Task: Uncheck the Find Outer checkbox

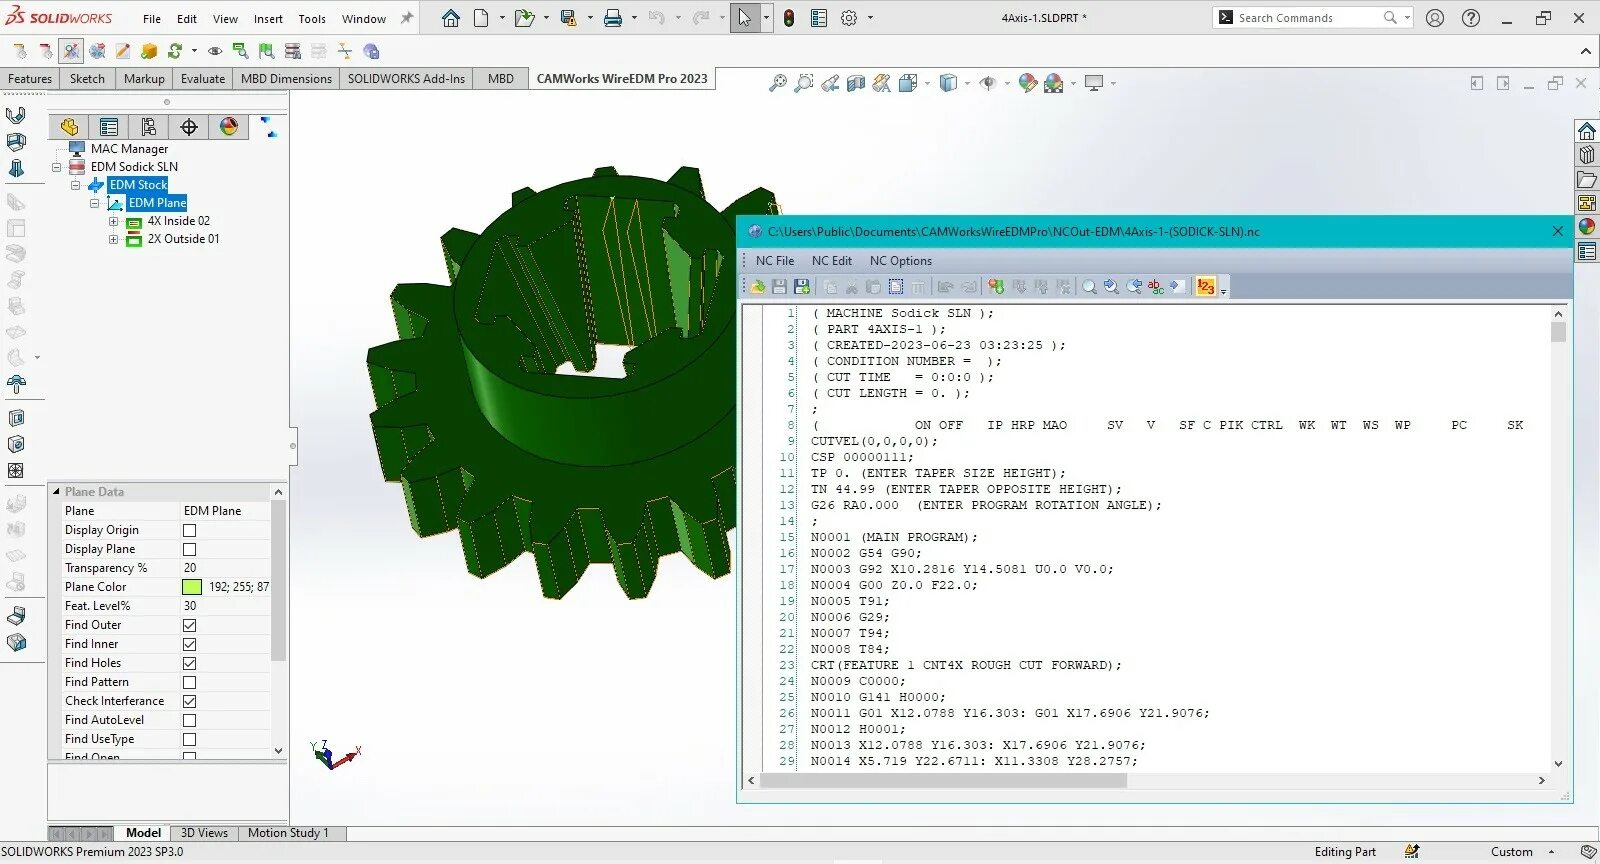Action: click(189, 626)
